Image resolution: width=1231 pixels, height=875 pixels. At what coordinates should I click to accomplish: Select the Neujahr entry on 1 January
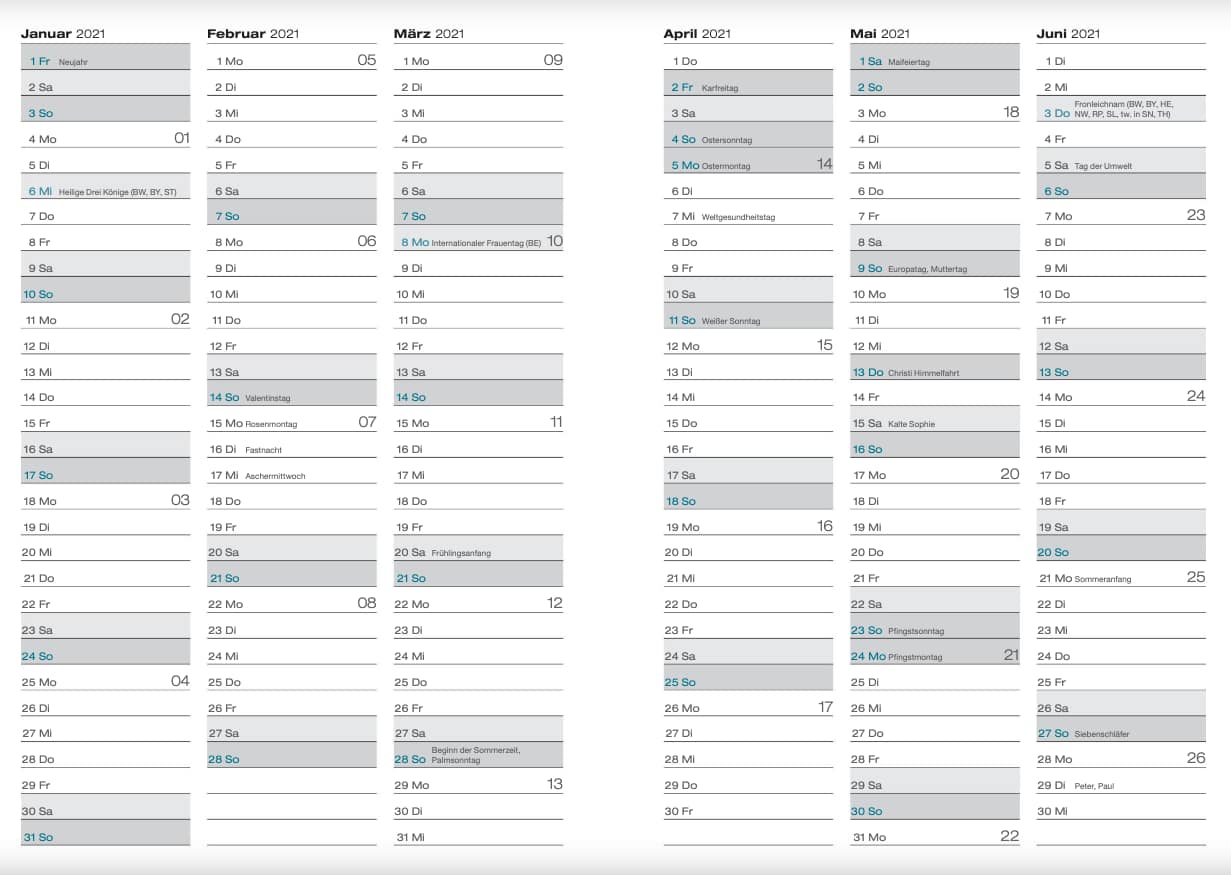tap(73, 62)
